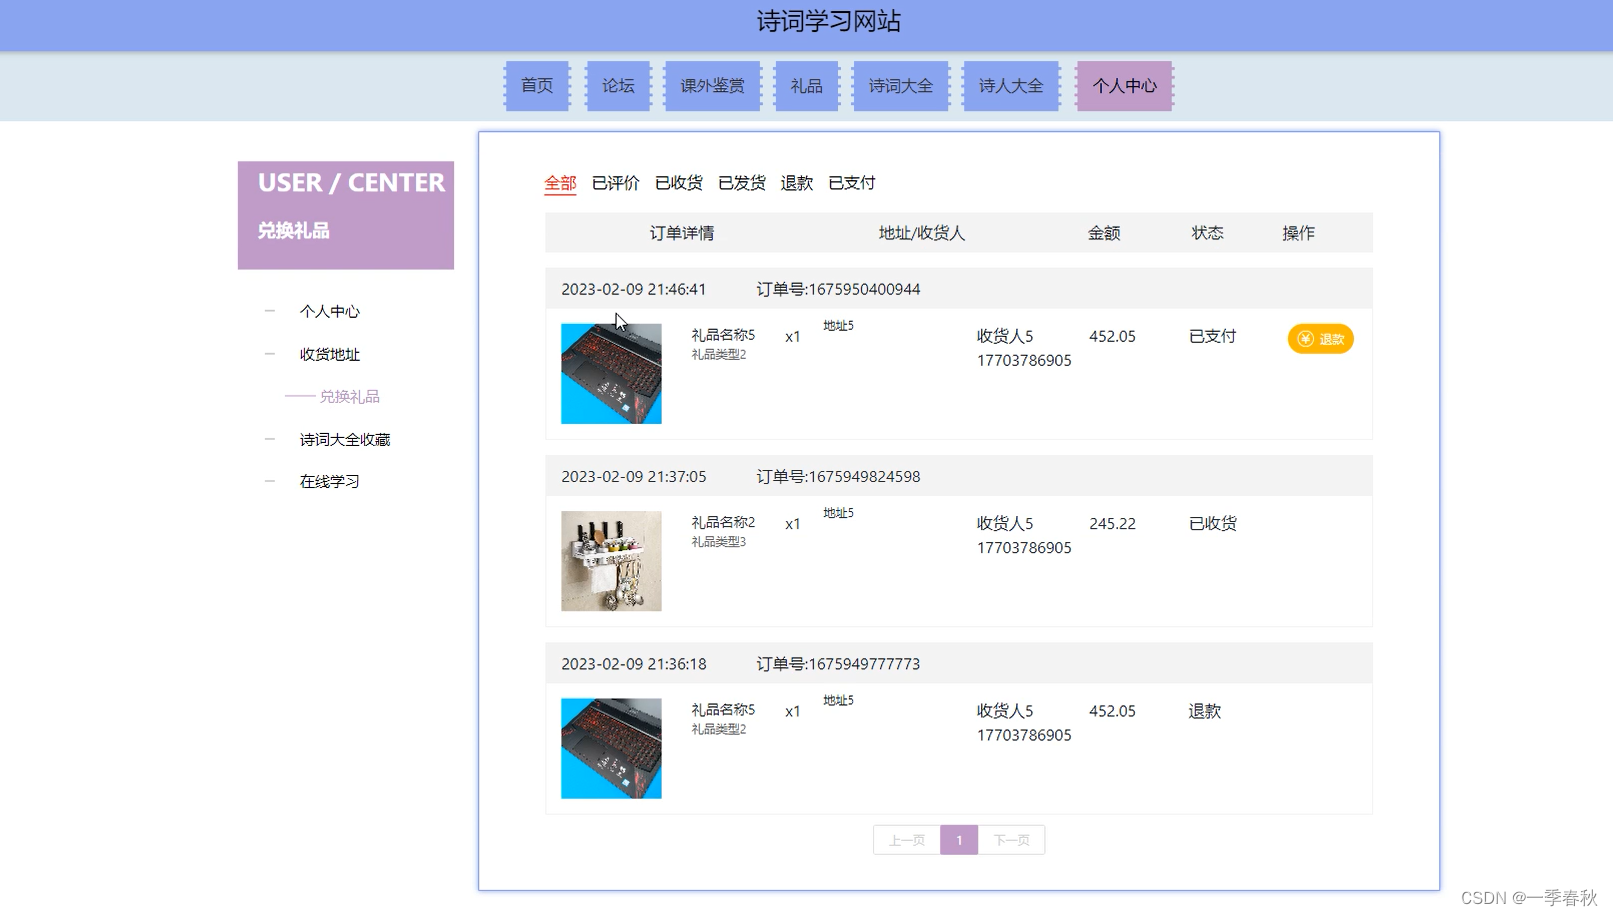This screenshot has height=916, width=1613.
Task: Filter orders by 已评价
Action: [614, 182]
